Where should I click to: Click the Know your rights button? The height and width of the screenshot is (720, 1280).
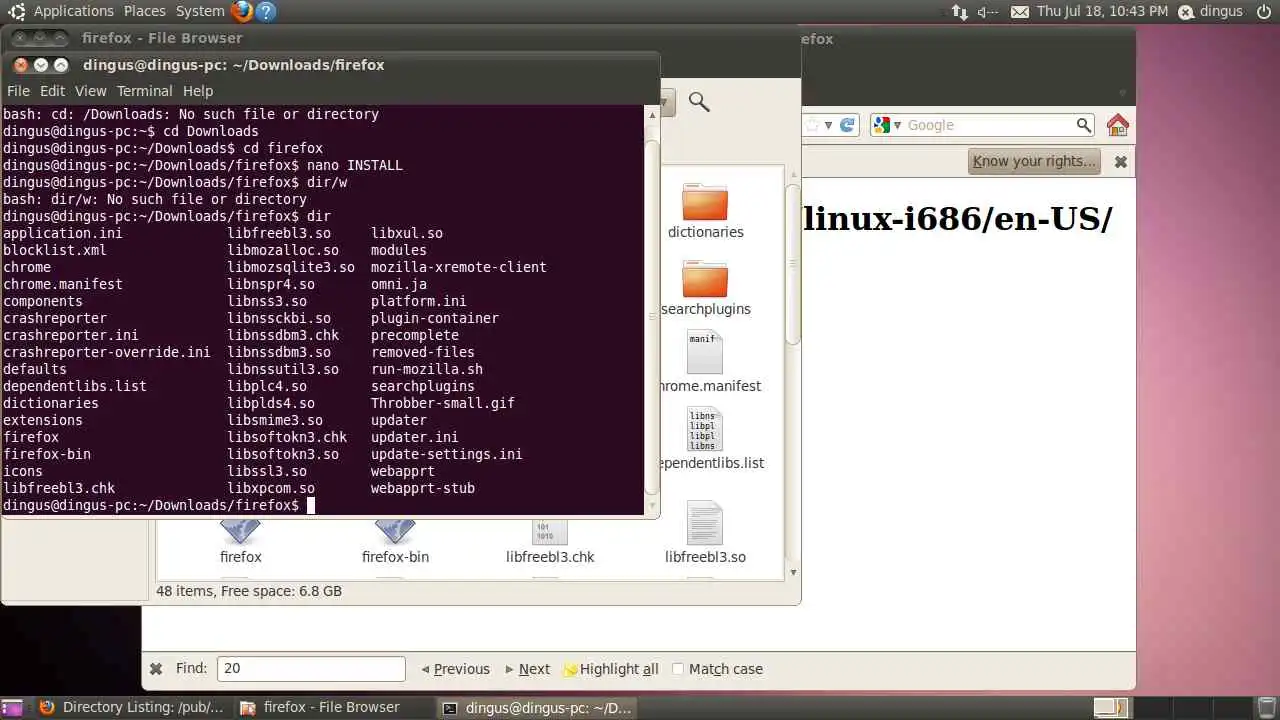1034,161
